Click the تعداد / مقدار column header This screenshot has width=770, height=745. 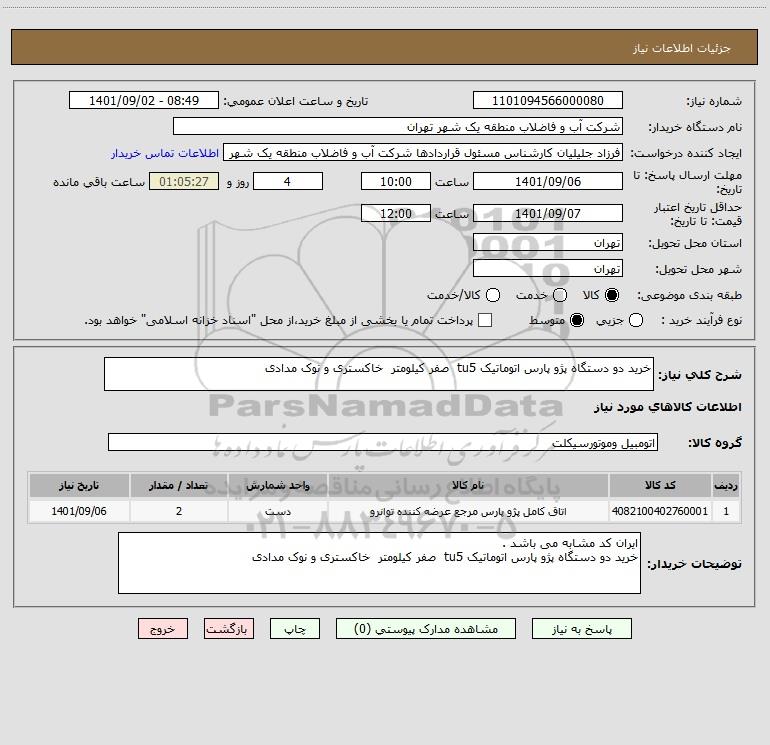click(179, 485)
